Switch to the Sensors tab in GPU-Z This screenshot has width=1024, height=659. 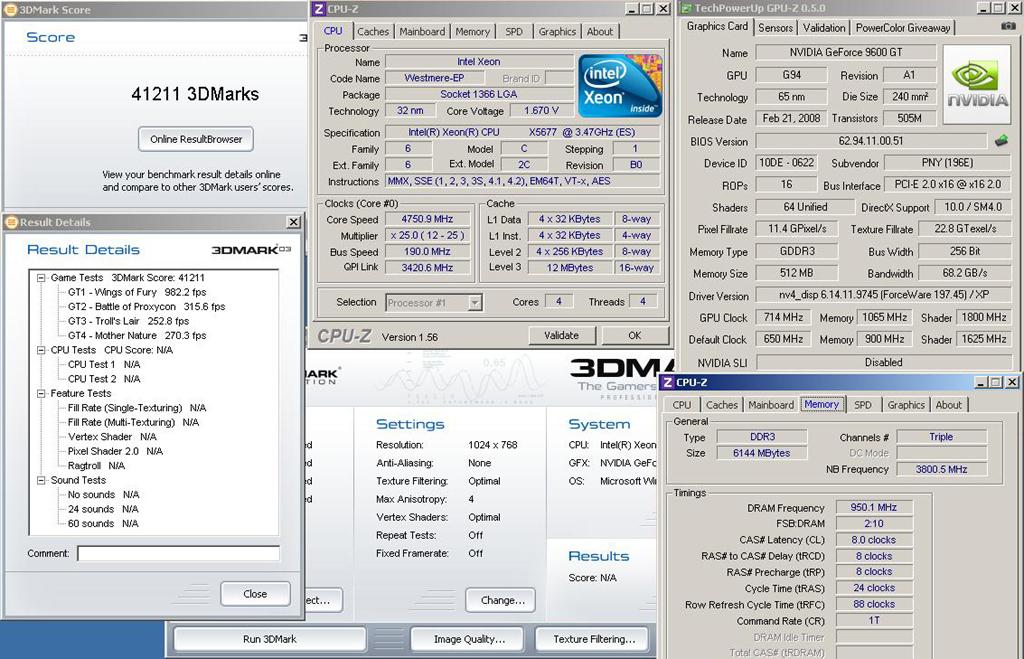coord(775,27)
